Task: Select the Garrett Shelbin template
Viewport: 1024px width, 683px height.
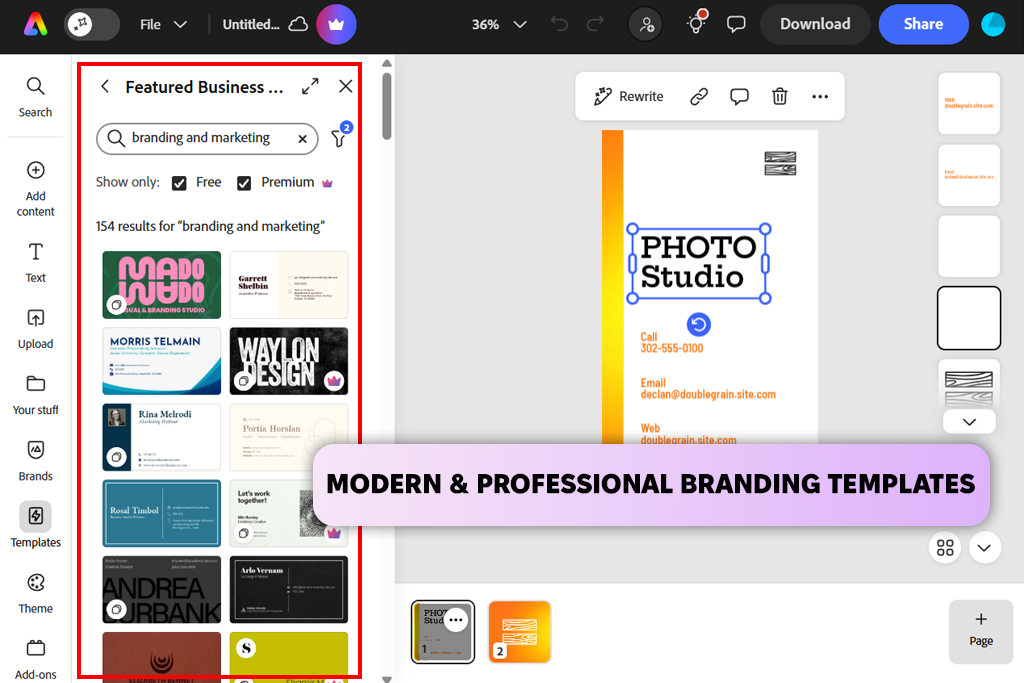Action: point(289,285)
